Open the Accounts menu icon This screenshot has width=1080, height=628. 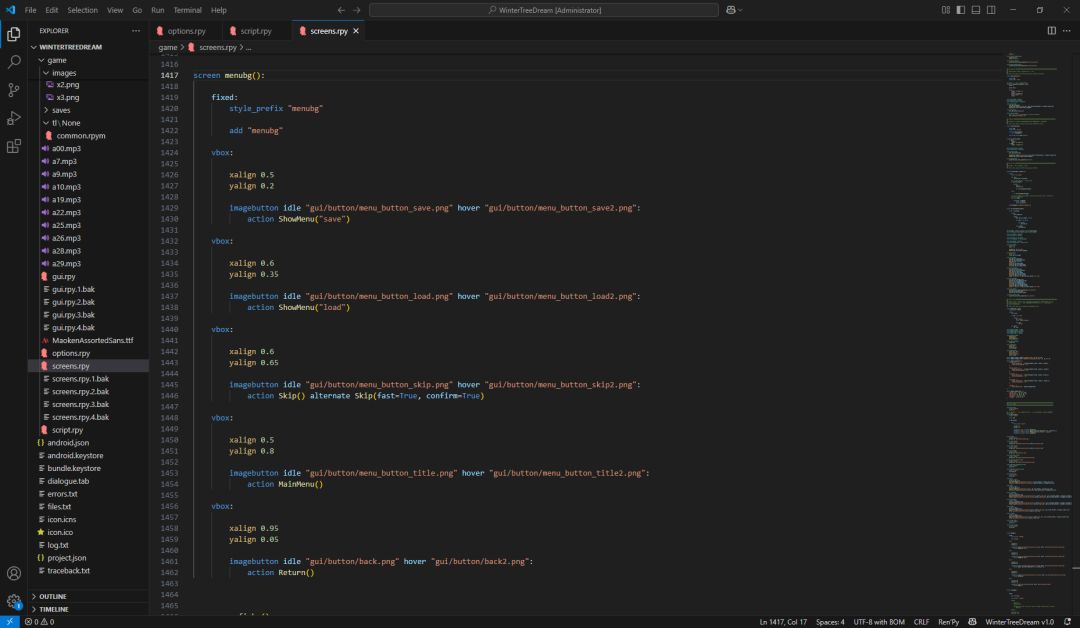click(x=14, y=574)
